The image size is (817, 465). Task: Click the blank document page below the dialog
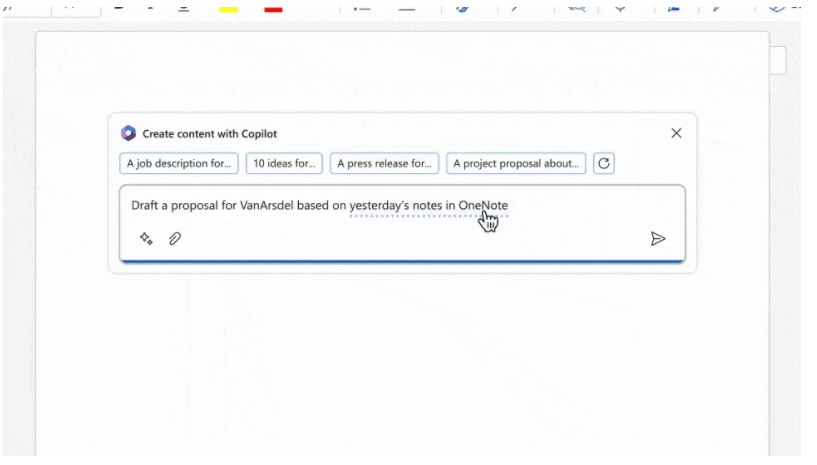pos(400,370)
